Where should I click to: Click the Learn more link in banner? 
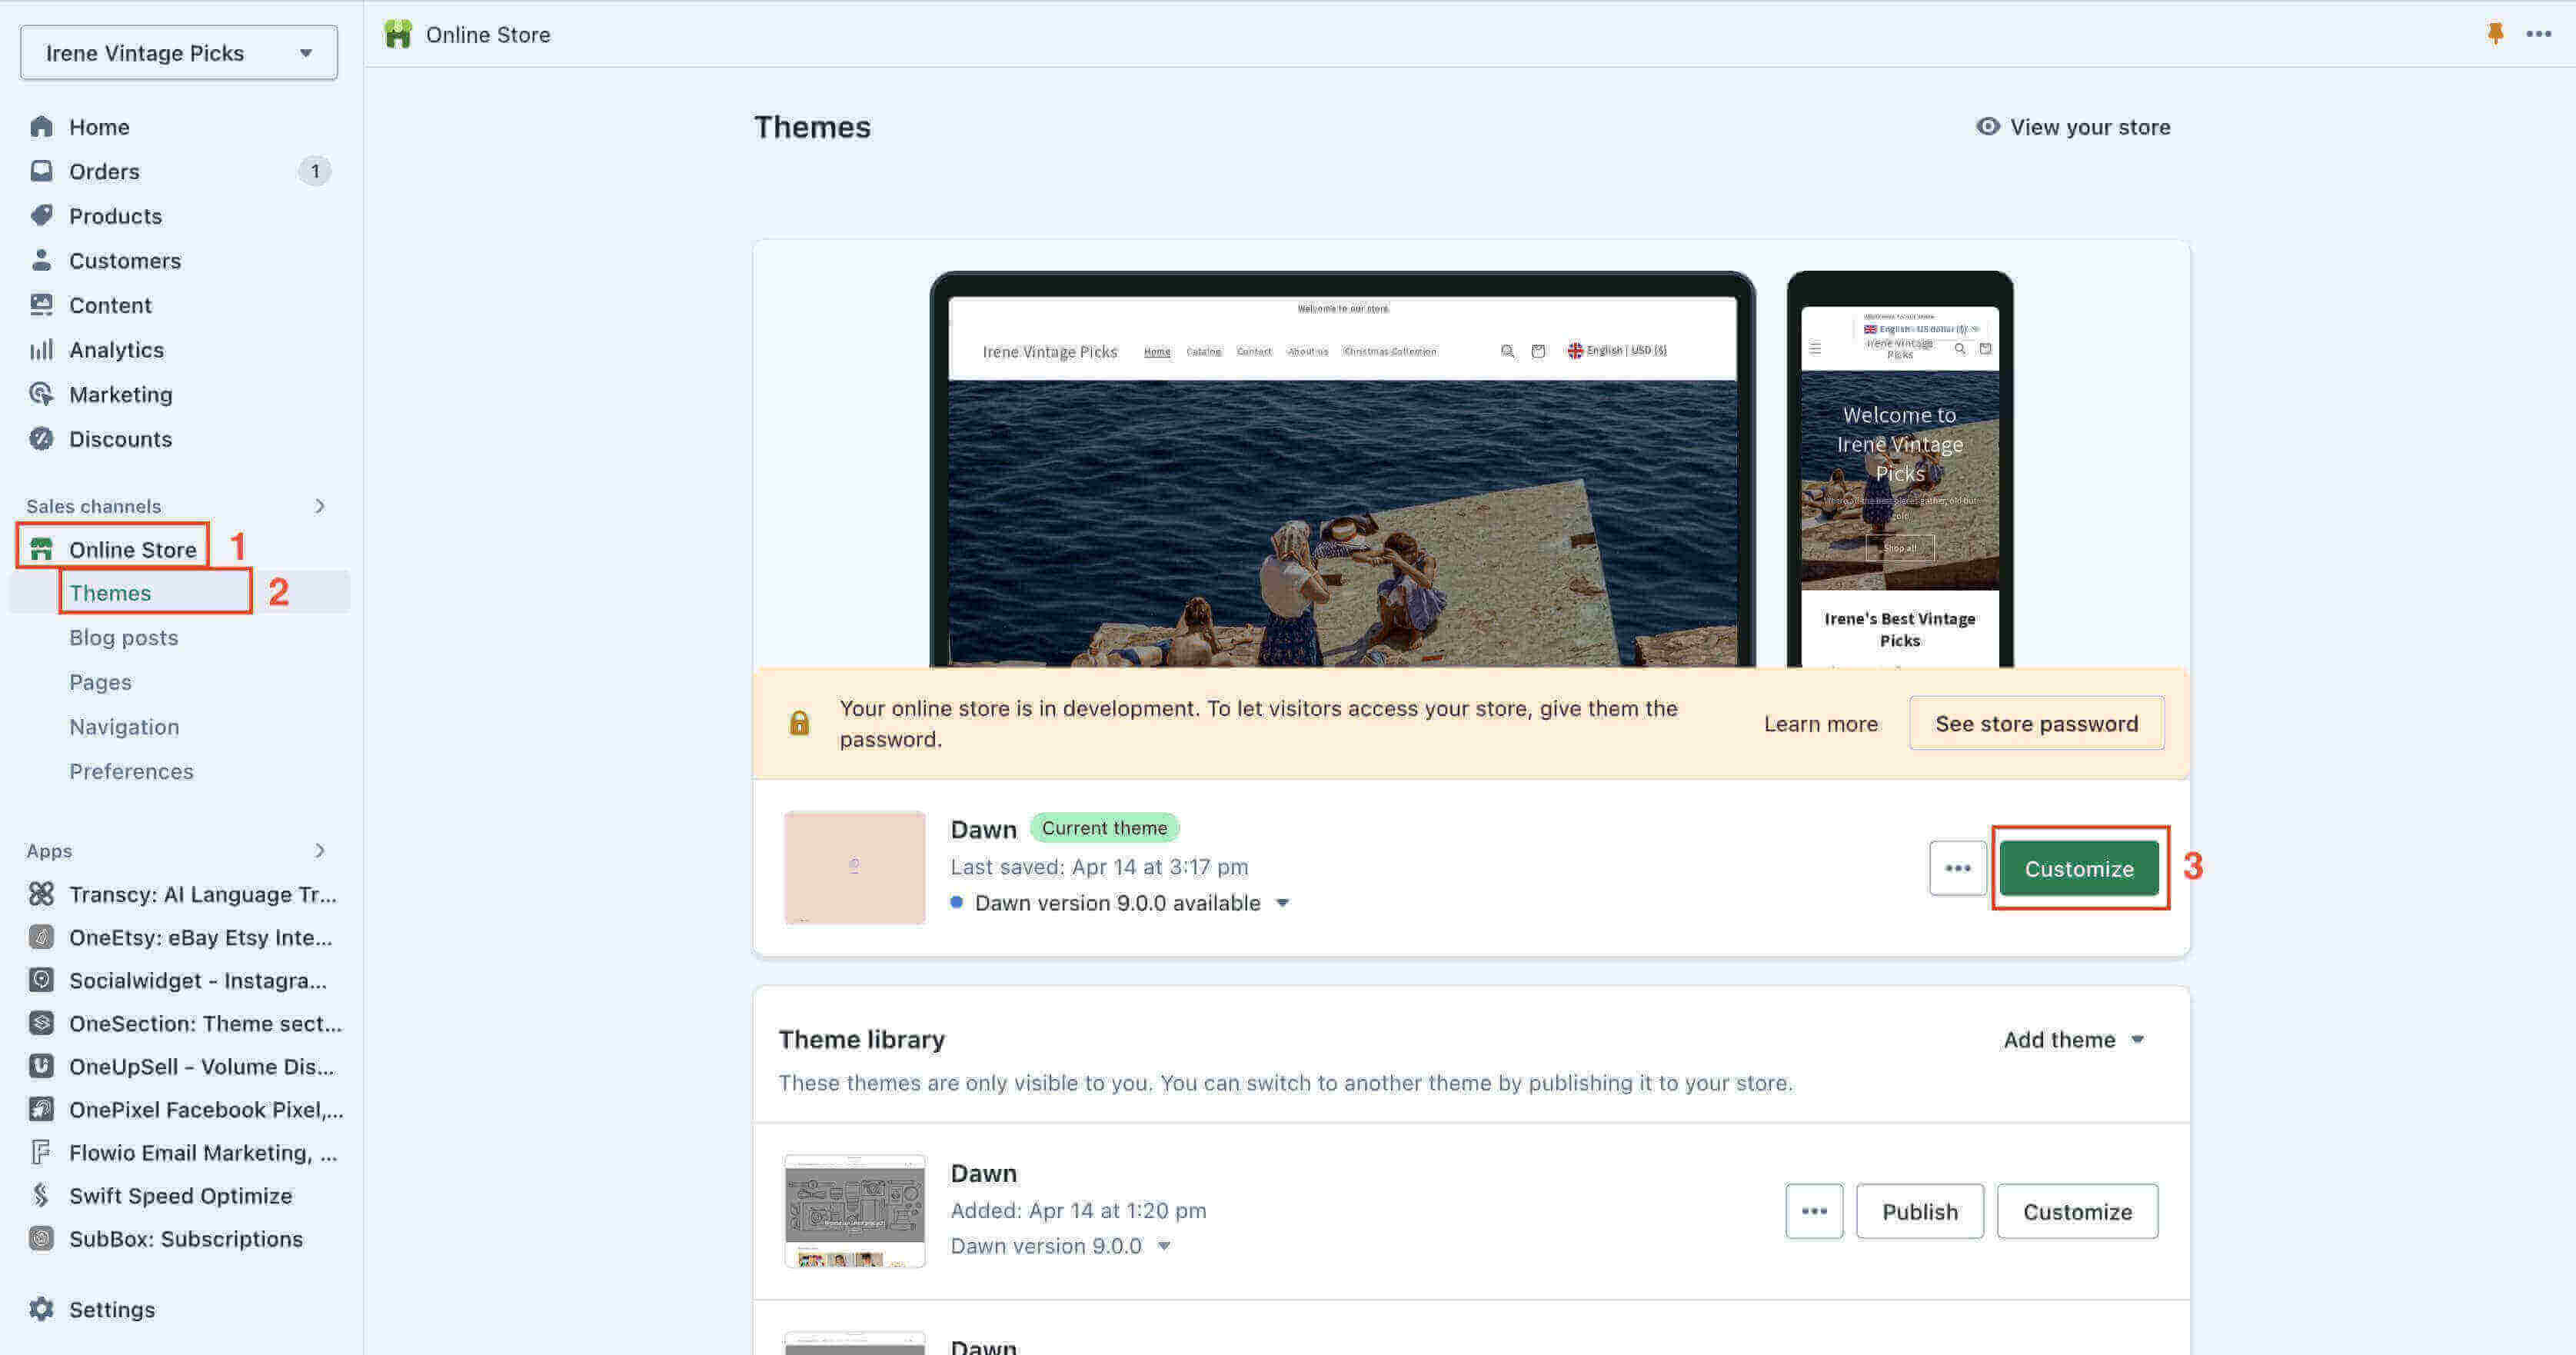click(1820, 723)
